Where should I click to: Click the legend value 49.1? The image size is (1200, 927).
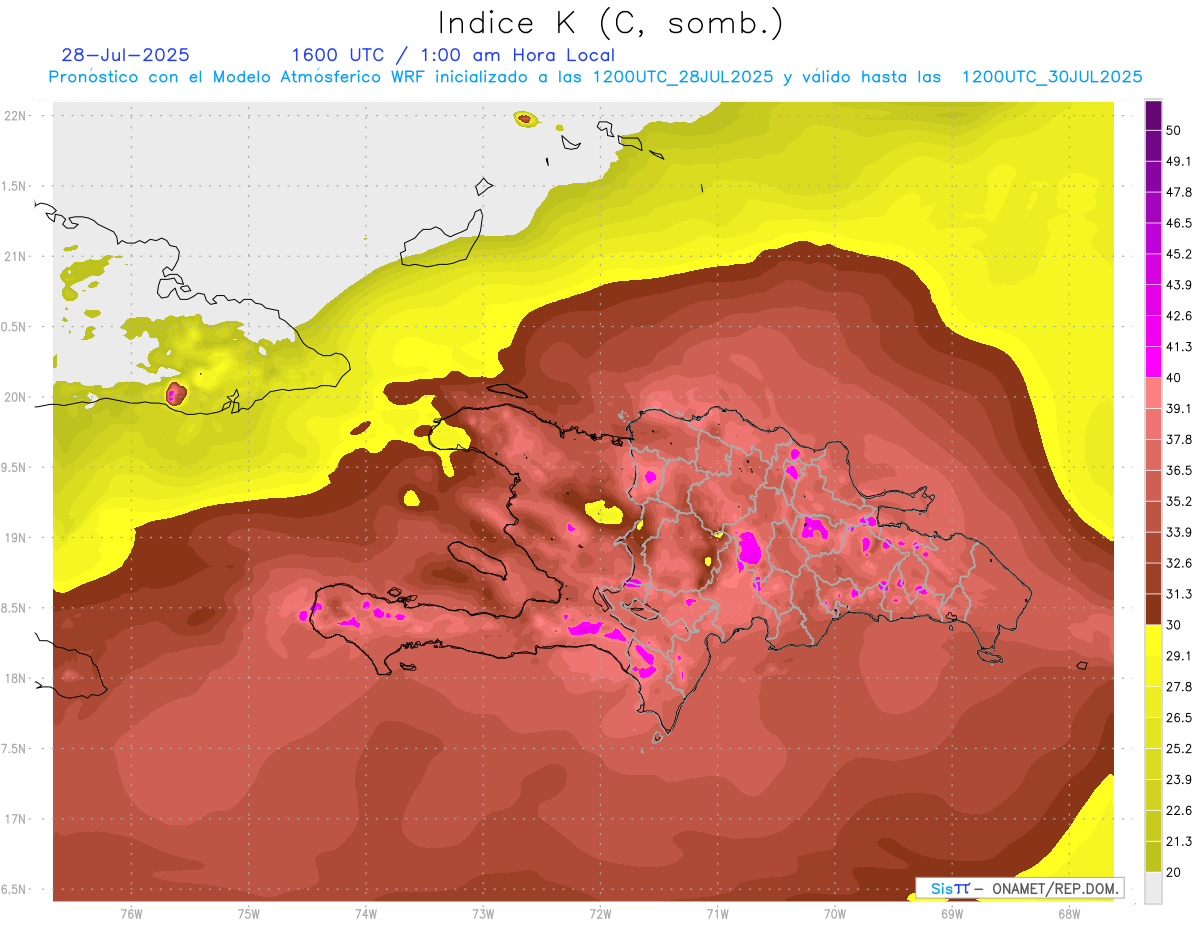1178,161
